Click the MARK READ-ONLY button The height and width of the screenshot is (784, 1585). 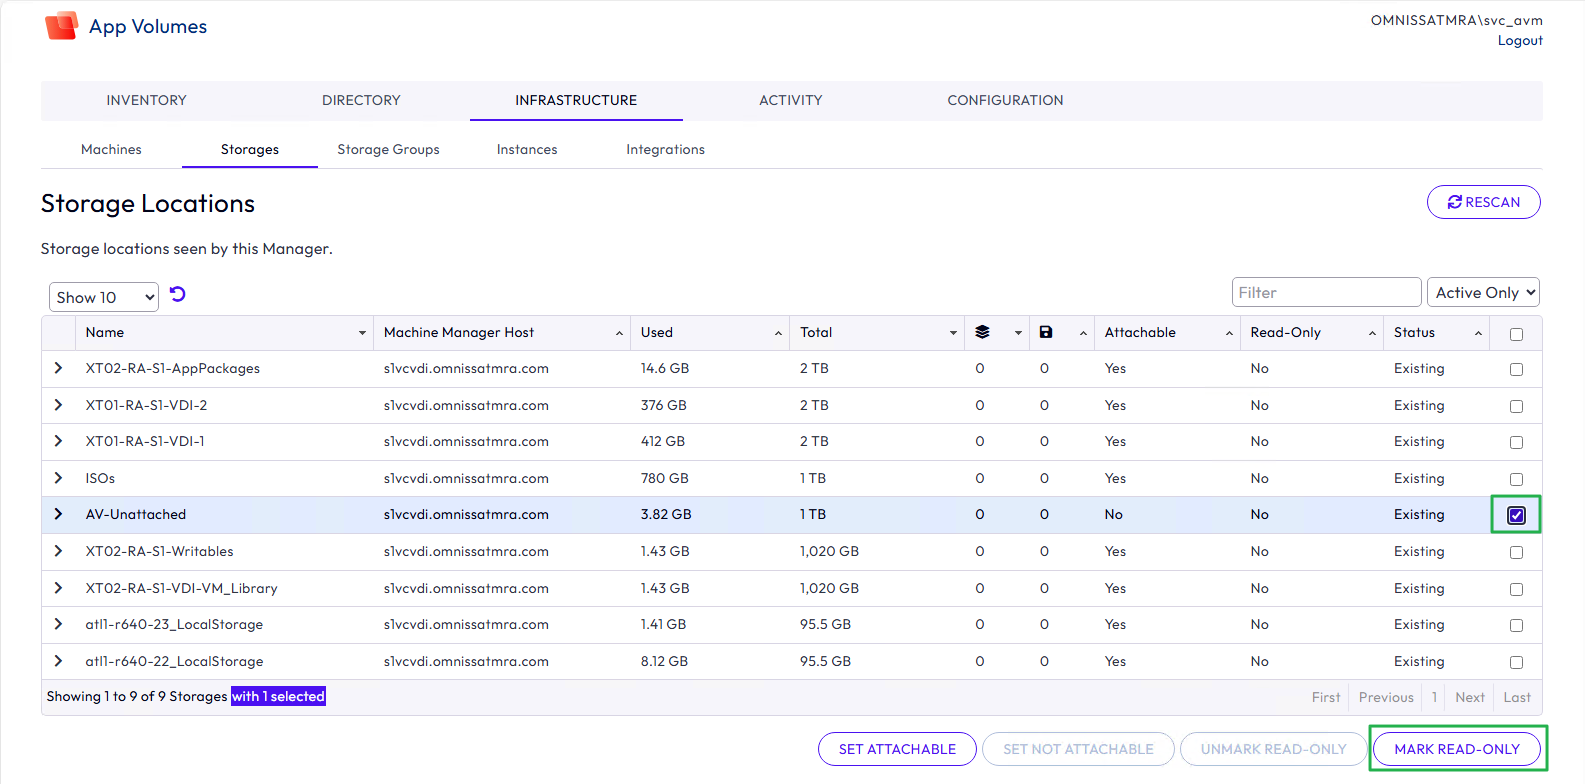[x=1456, y=749]
